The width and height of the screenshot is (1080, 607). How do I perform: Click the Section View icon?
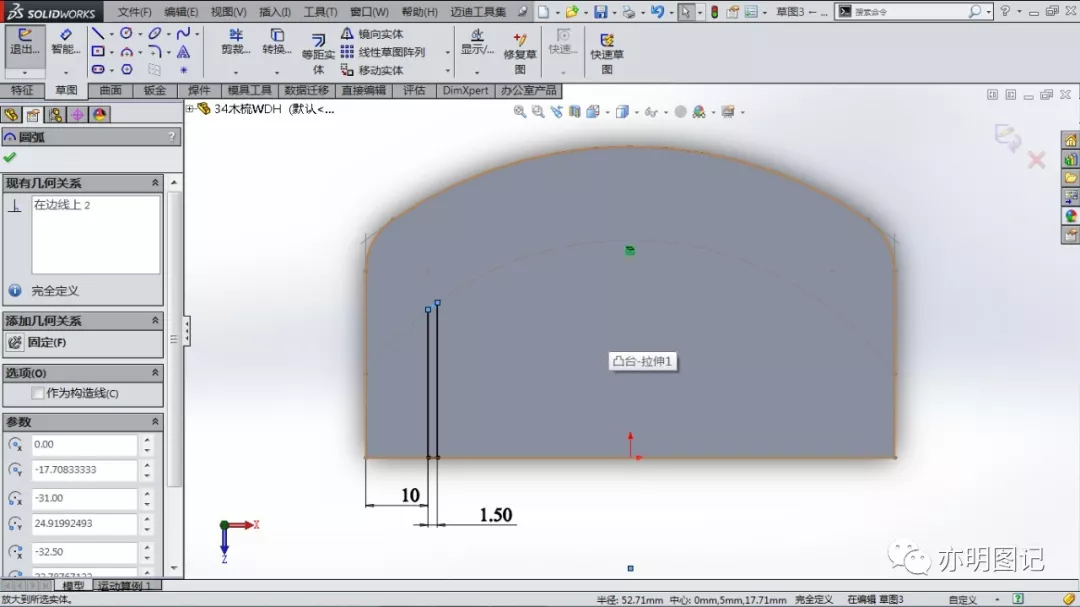point(574,112)
